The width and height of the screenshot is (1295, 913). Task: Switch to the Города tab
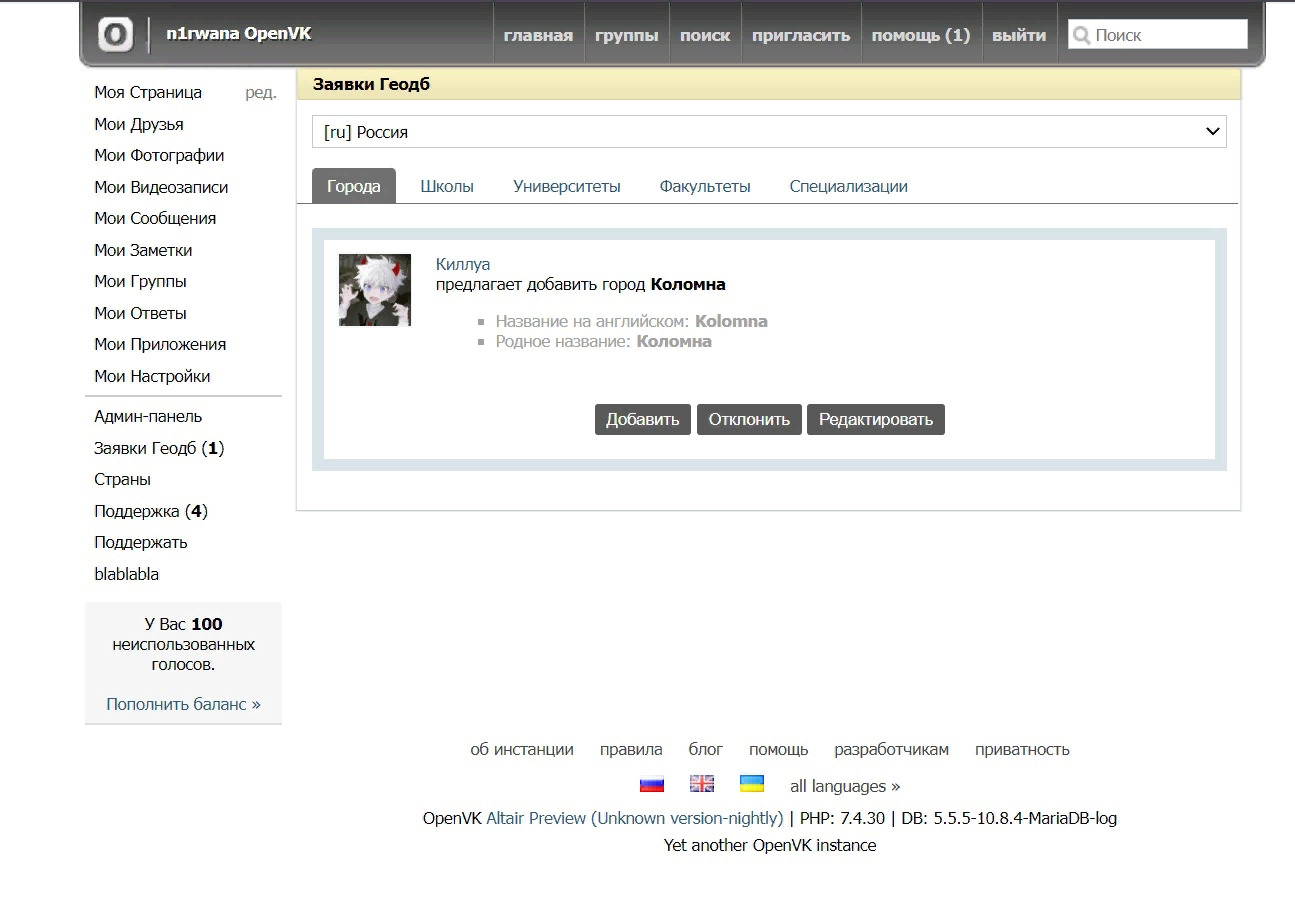pyautogui.click(x=354, y=186)
